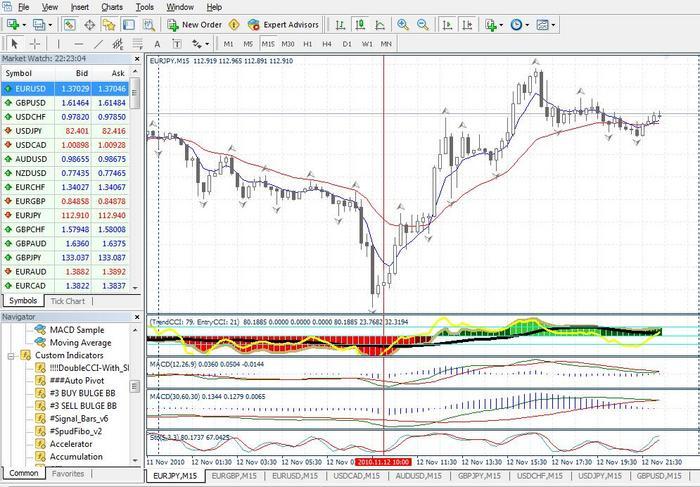
Task: Open the New Chart toolbar icon
Action: pyautogui.click(x=12, y=25)
